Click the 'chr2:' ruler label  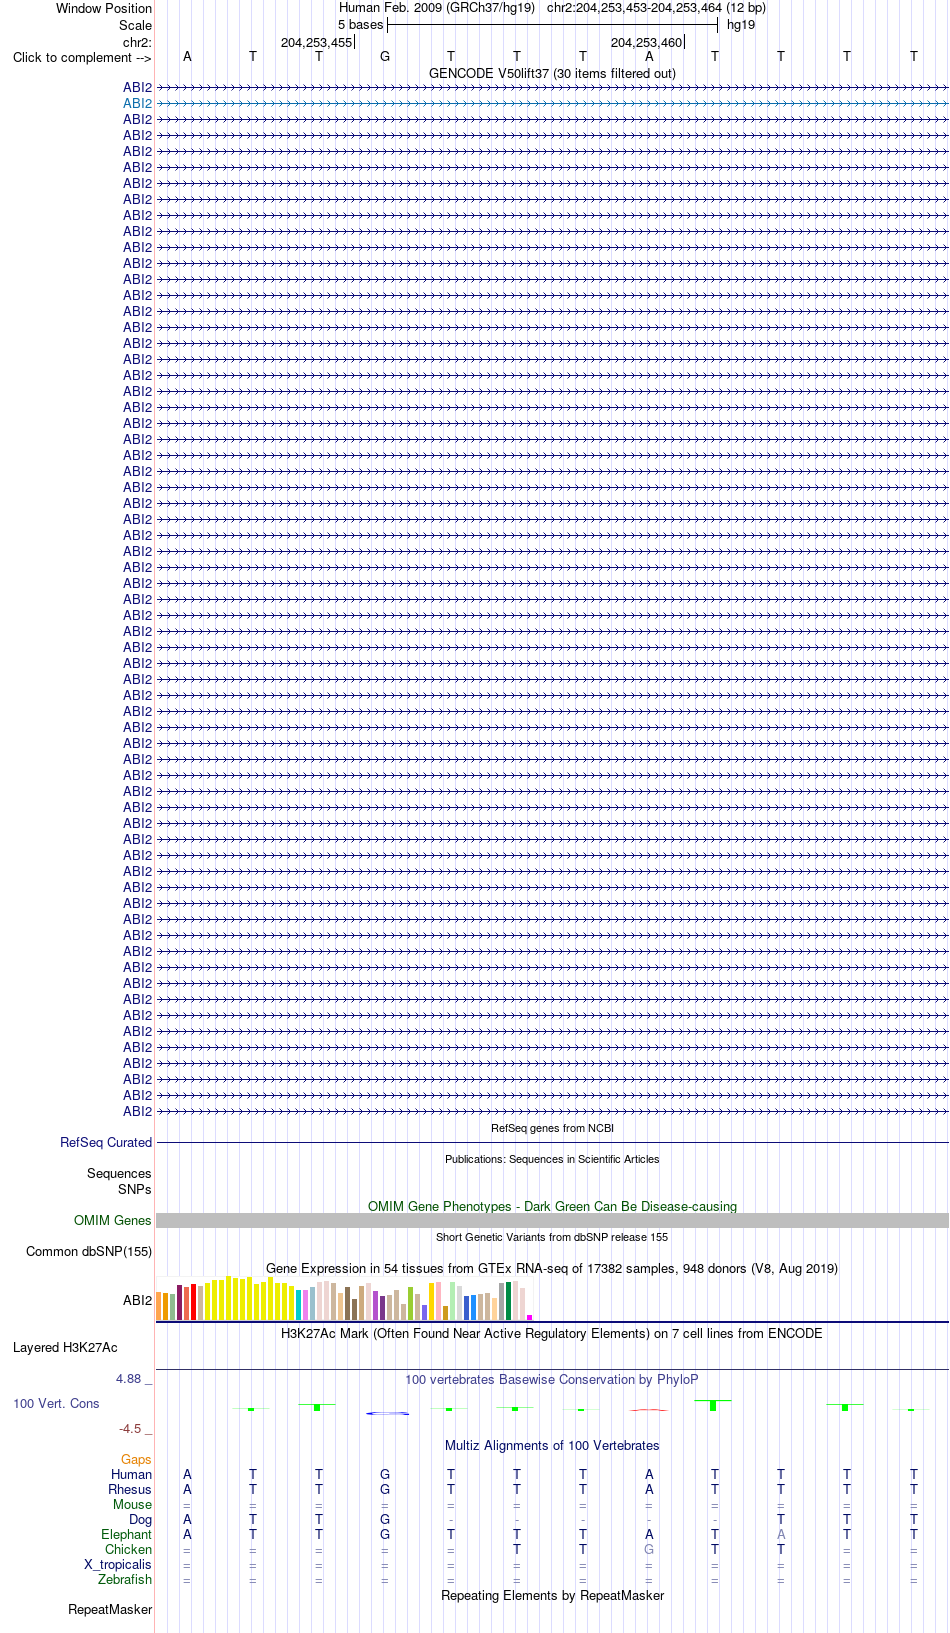pos(137,42)
